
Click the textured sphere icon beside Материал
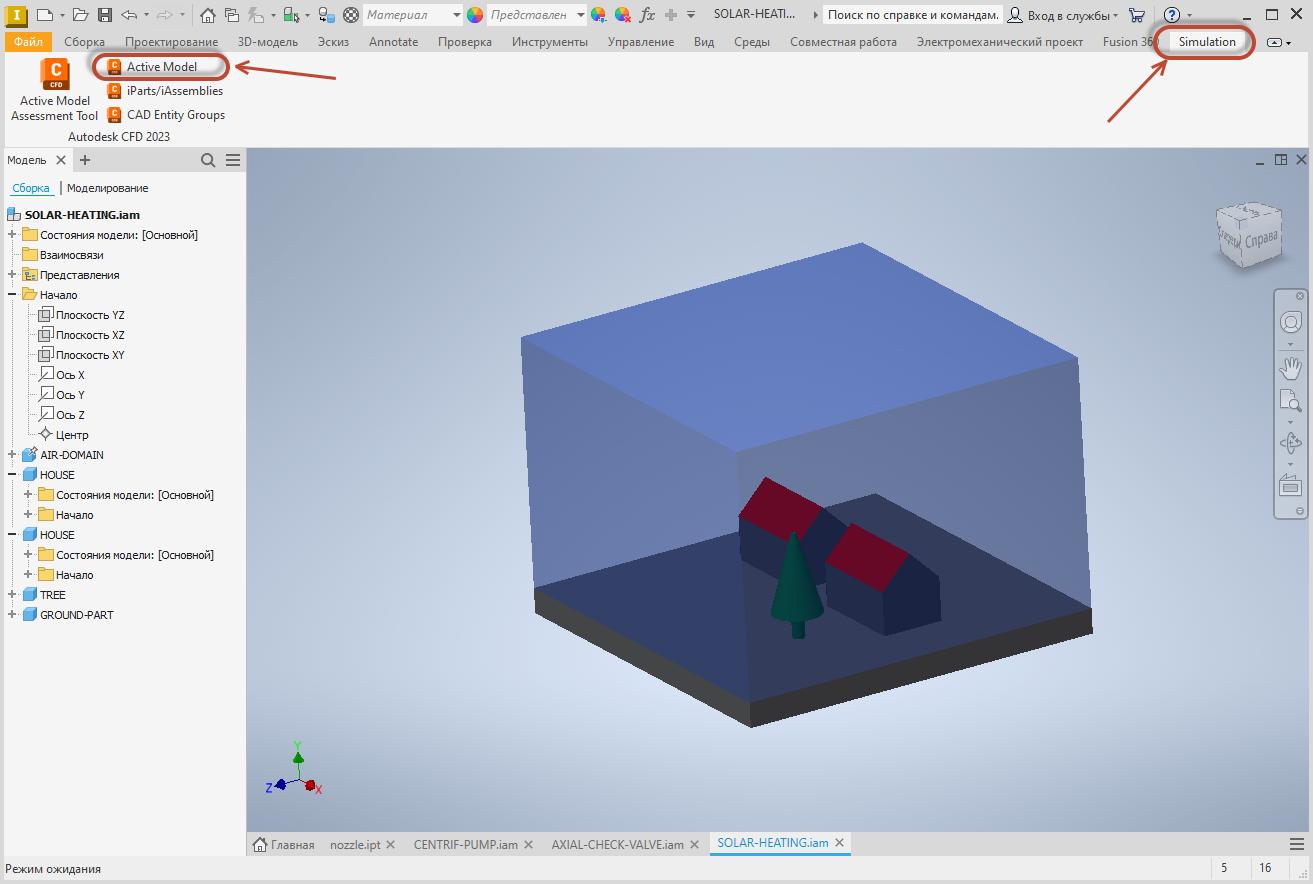coord(351,15)
